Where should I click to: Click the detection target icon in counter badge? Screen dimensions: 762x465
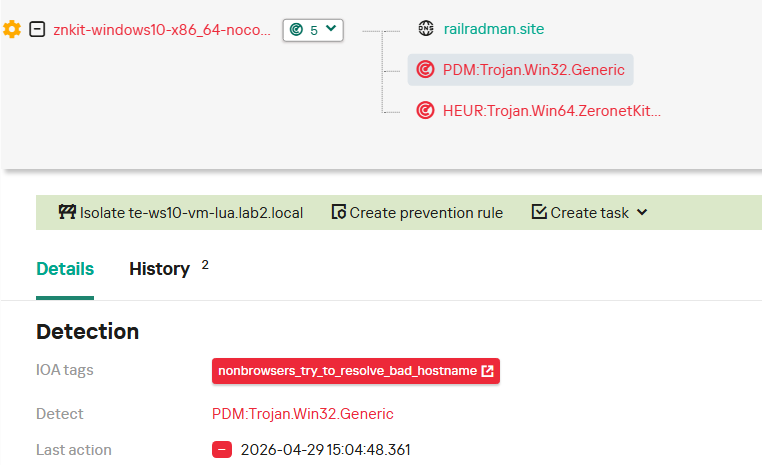point(296,30)
